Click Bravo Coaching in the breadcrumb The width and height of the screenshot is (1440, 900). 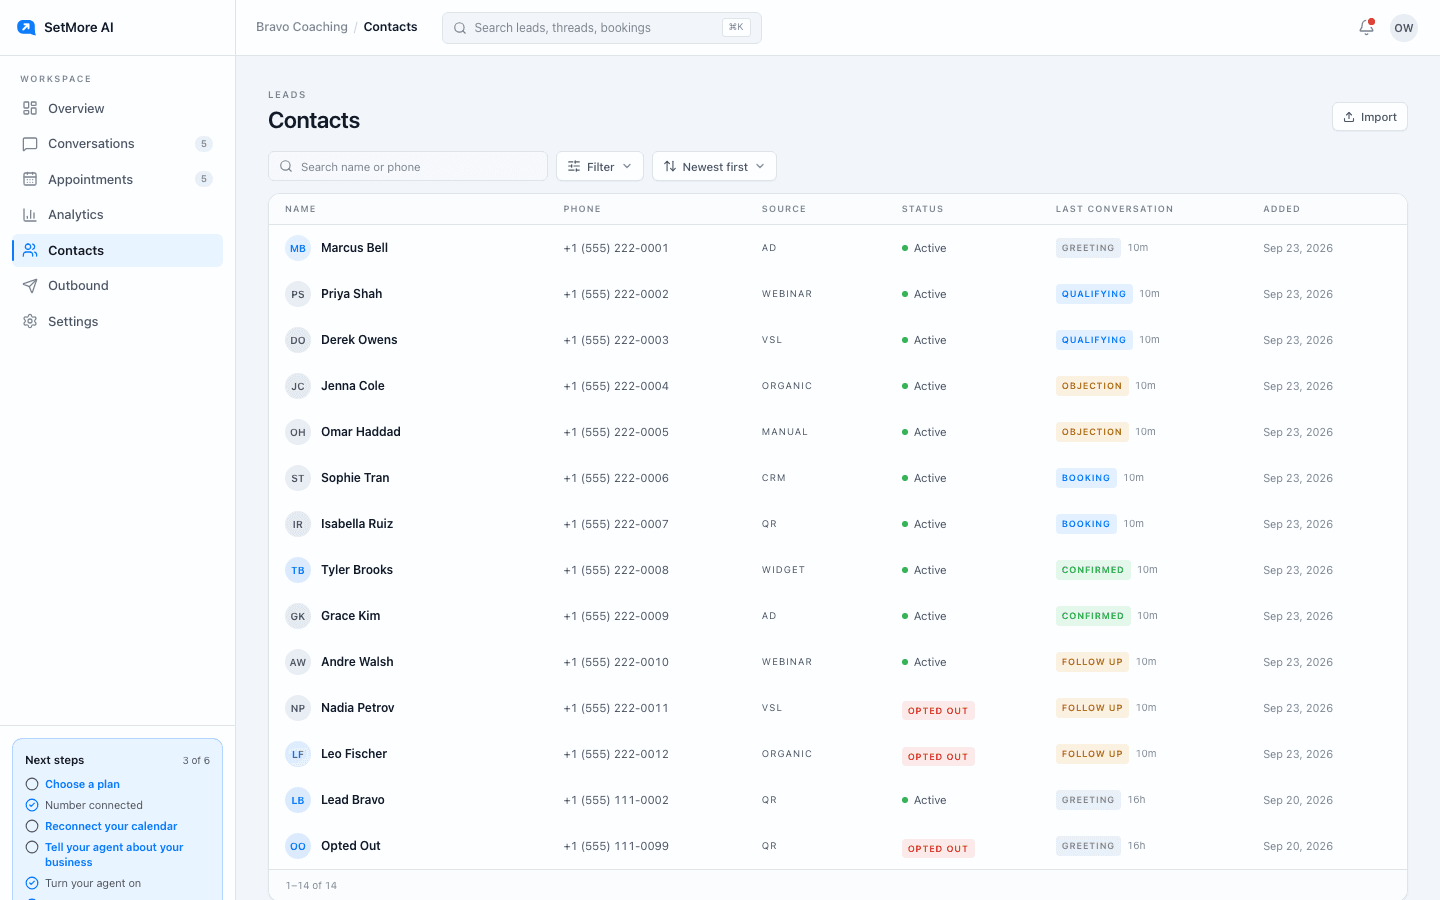(x=302, y=27)
